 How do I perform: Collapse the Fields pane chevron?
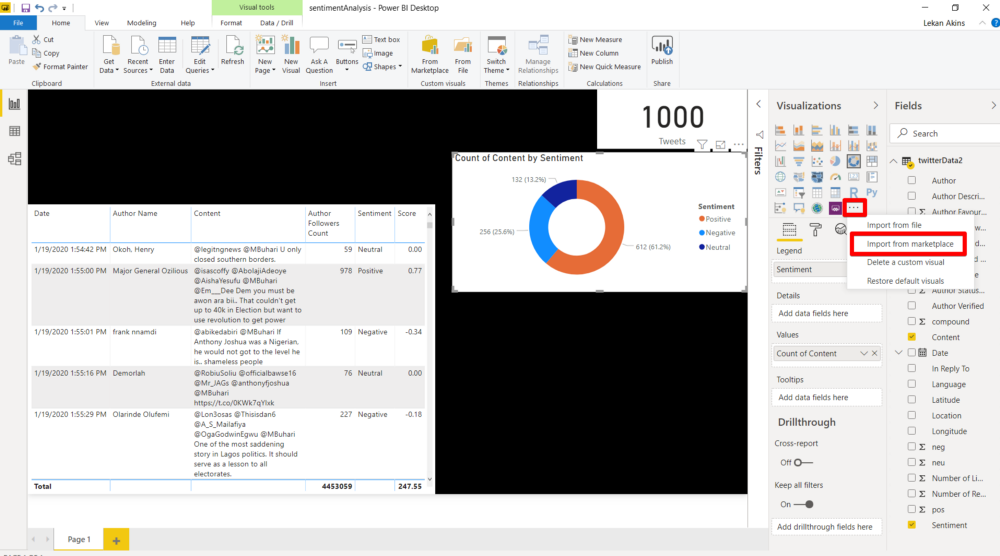click(x=993, y=105)
